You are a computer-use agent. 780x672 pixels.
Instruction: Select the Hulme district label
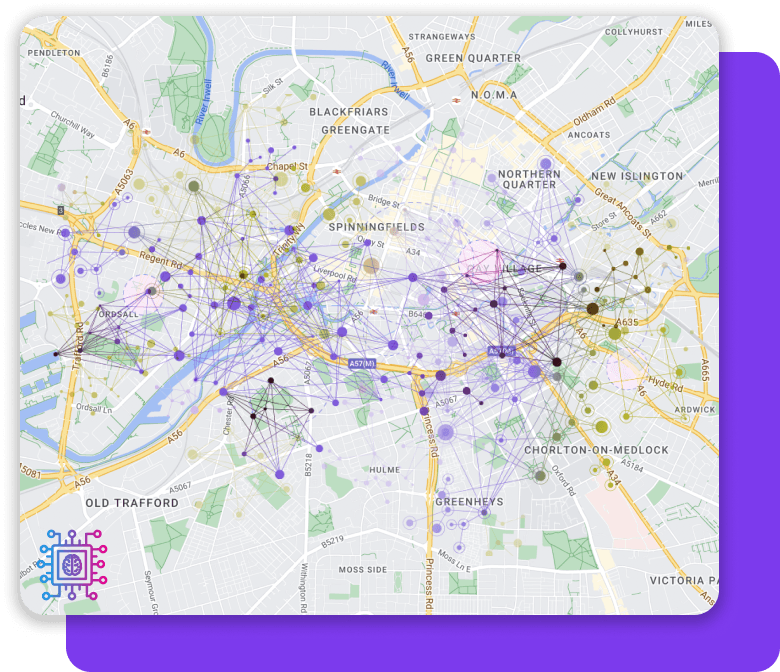[x=385, y=469]
